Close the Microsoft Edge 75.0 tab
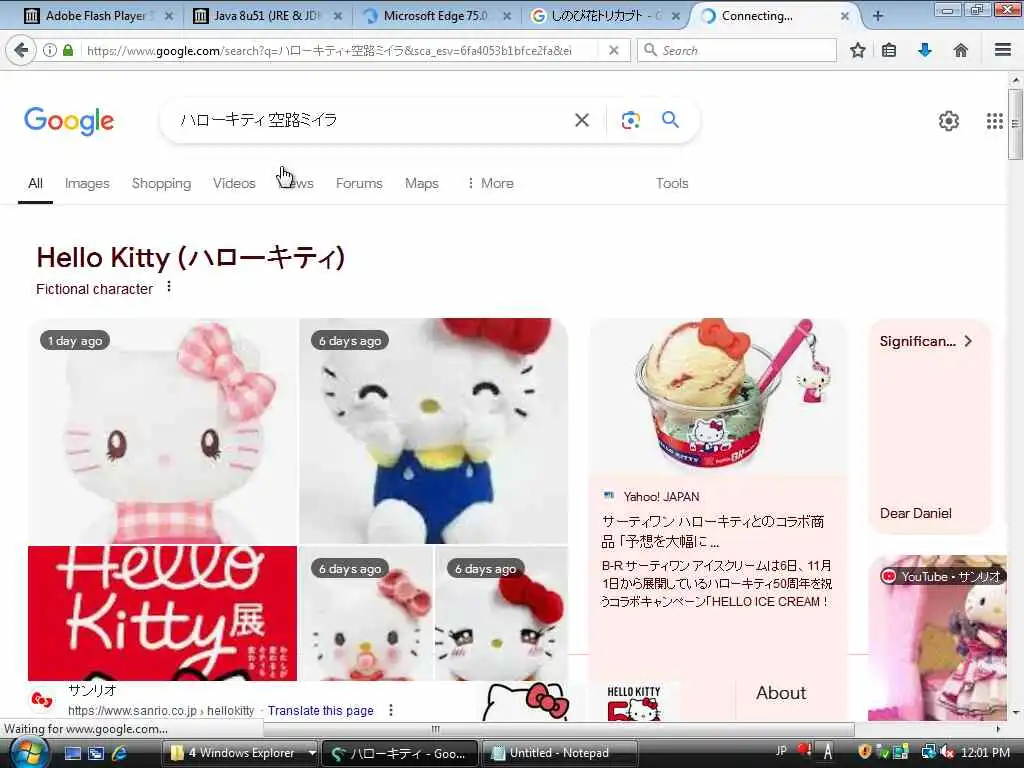The height and width of the screenshot is (768, 1024). pyautogui.click(x=507, y=16)
